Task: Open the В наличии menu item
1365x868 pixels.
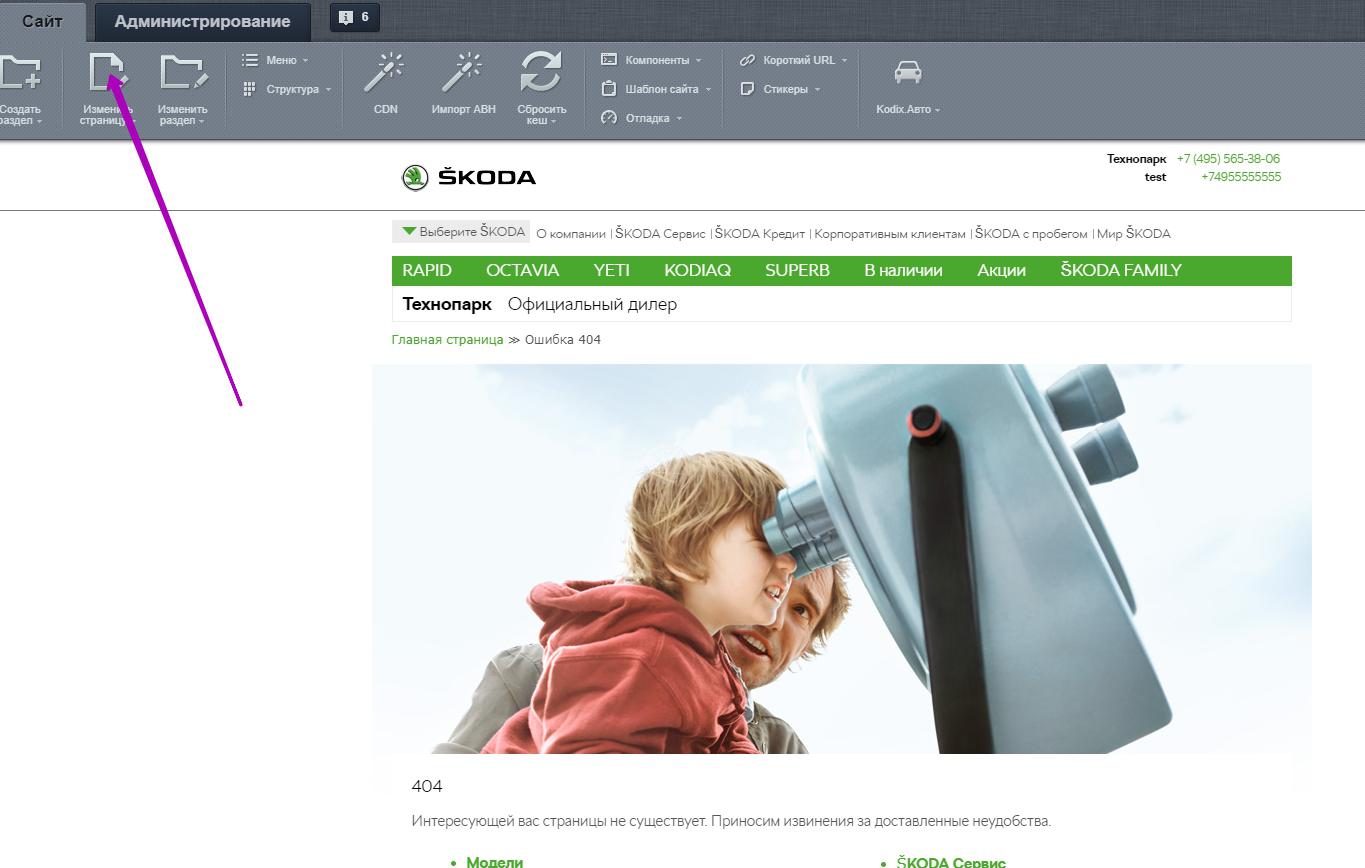Action: pyautogui.click(x=903, y=270)
